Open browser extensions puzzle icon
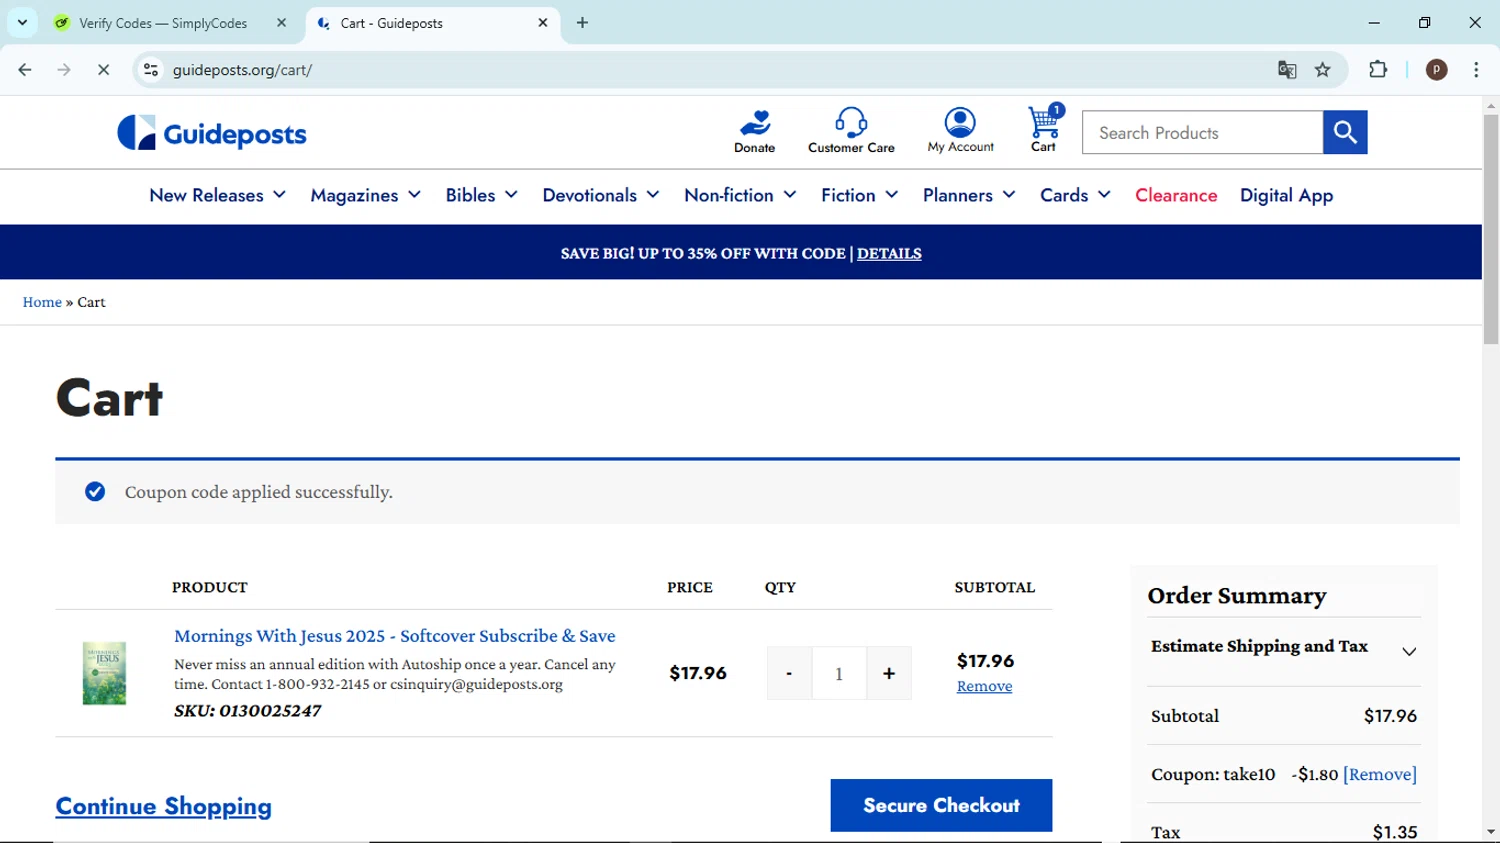The width and height of the screenshot is (1500, 843). click(x=1378, y=70)
